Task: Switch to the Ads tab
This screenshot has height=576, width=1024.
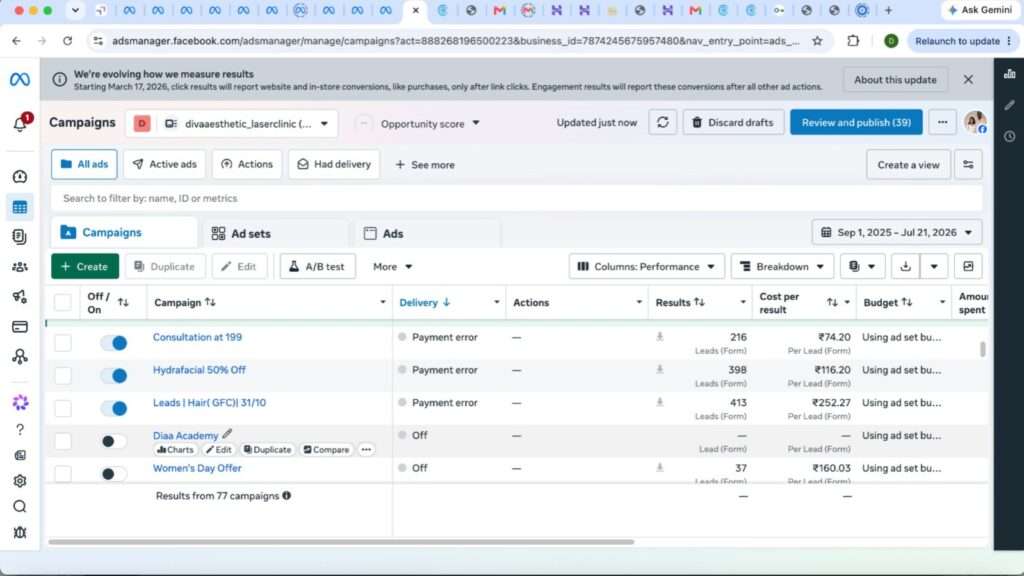Action: [x=428, y=233]
